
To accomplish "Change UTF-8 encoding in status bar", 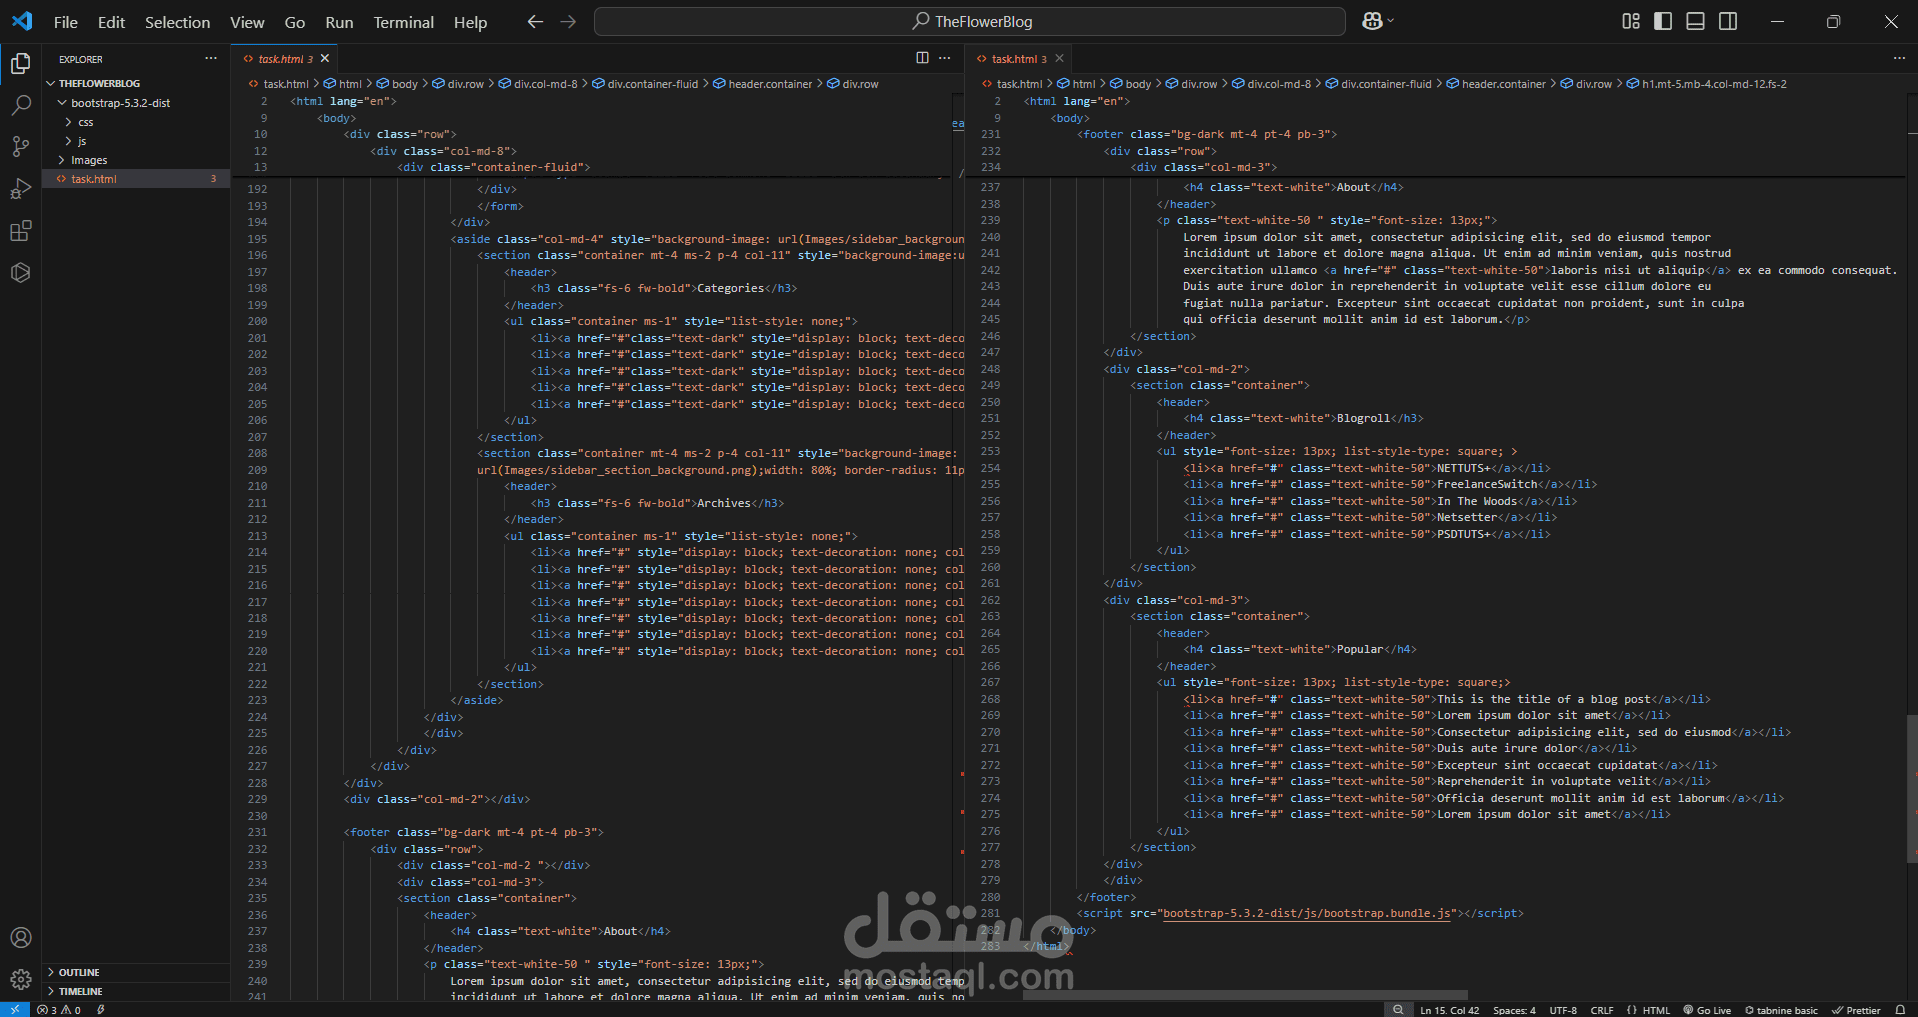I will pyautogui.click(x=1563, y=1010).
